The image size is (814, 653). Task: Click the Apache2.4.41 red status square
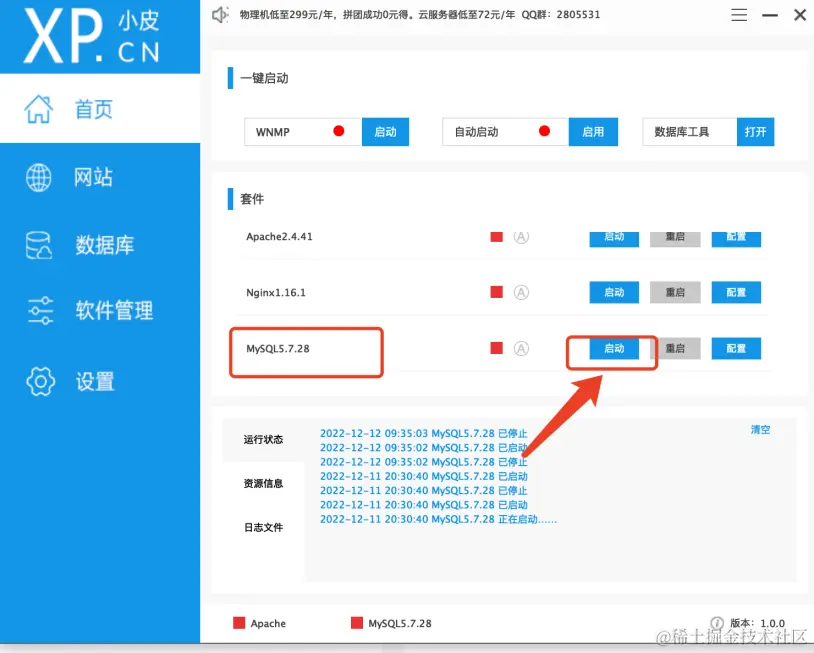coord(497,237)
